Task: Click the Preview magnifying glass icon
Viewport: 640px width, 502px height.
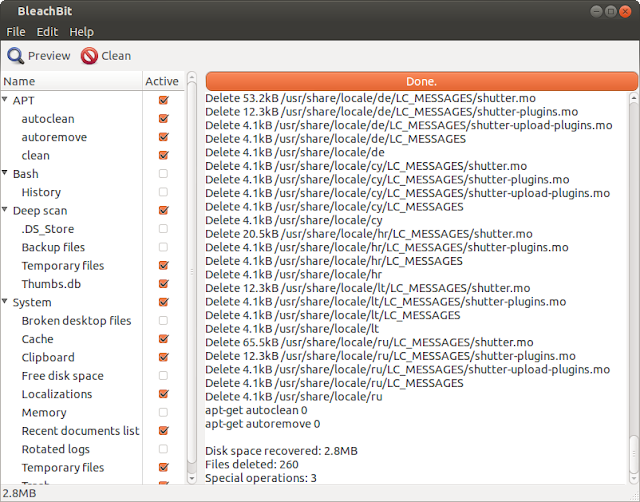Action: click(16, 56)
